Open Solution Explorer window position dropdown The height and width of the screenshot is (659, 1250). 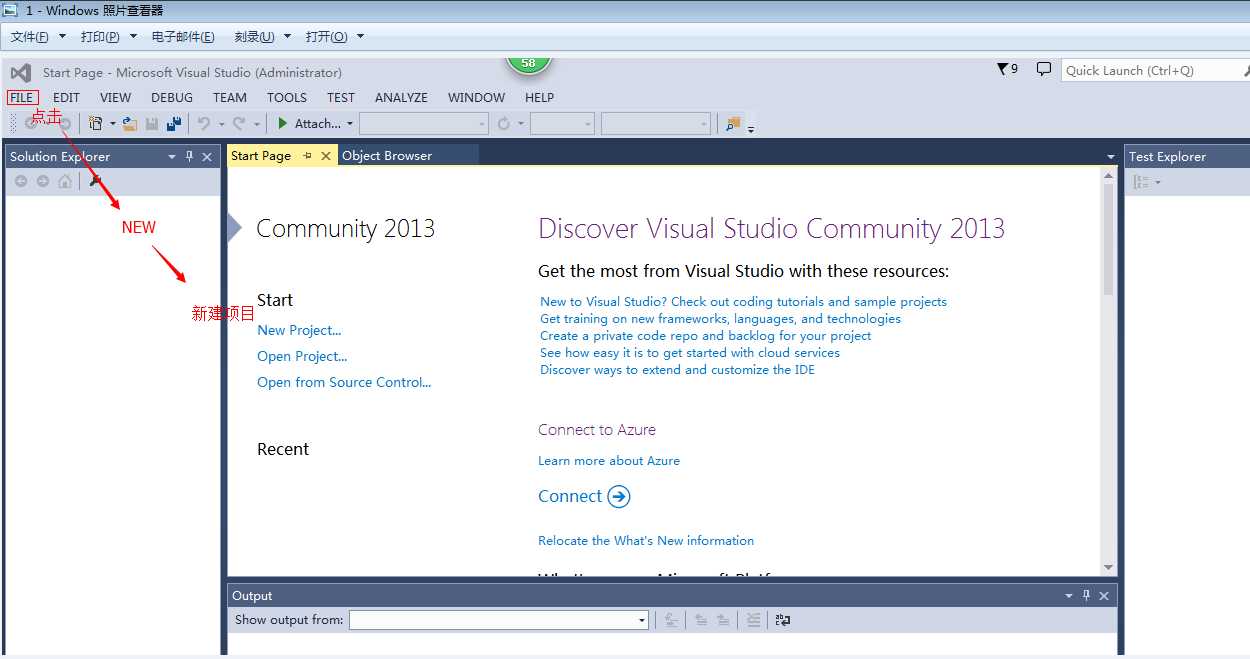172,156
